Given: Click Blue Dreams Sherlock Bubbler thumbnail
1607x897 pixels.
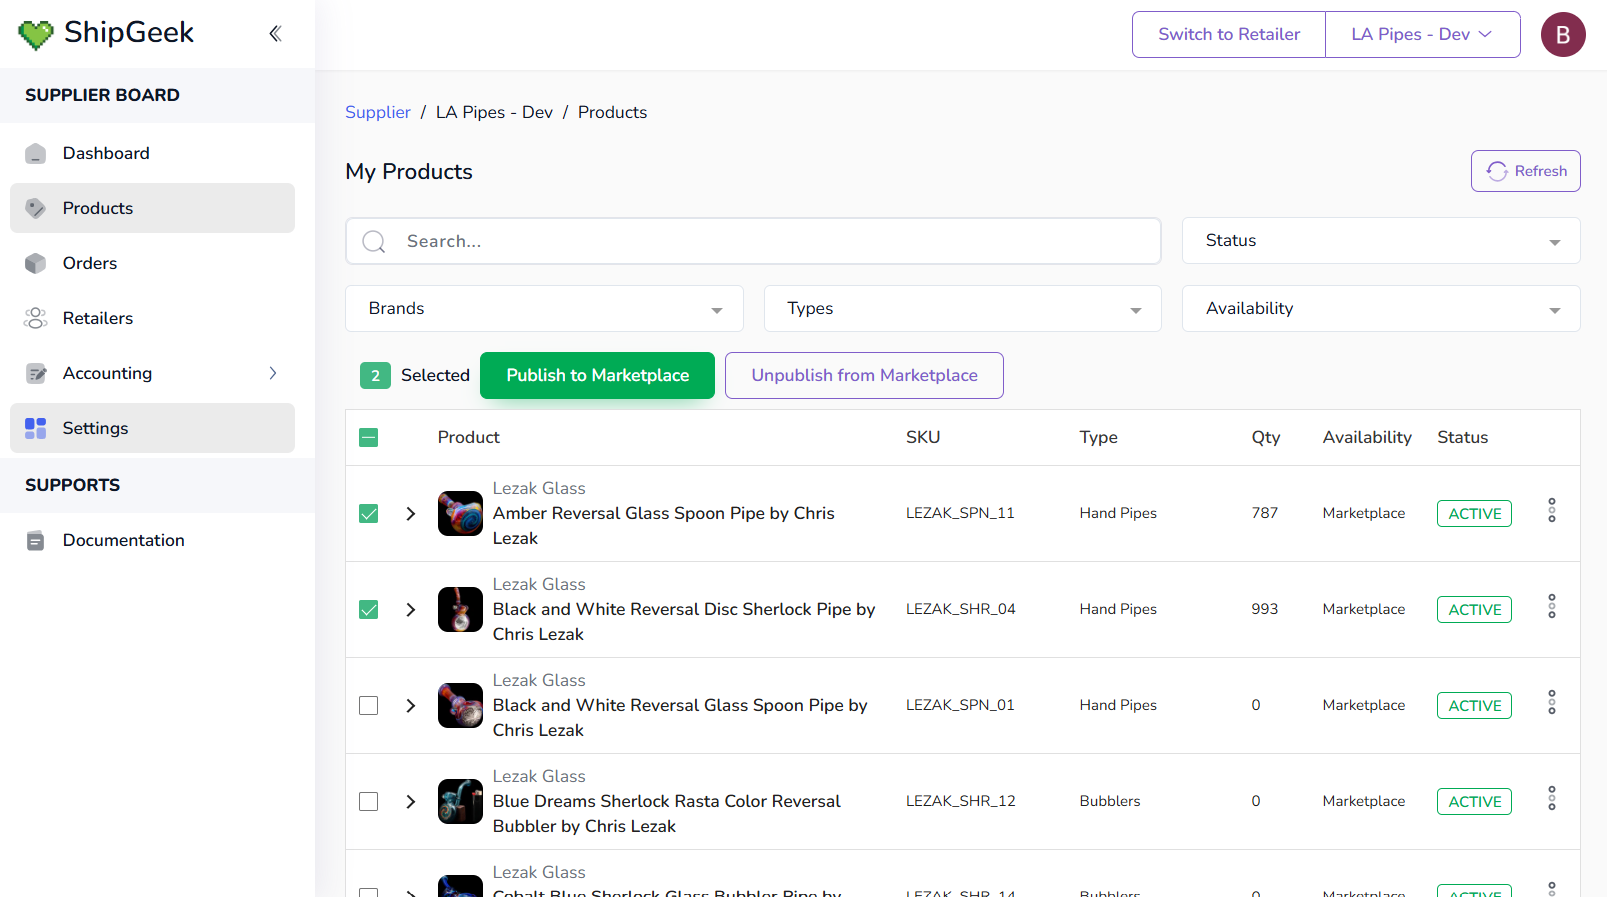Looking at the screenshot, I should point(460,801).
